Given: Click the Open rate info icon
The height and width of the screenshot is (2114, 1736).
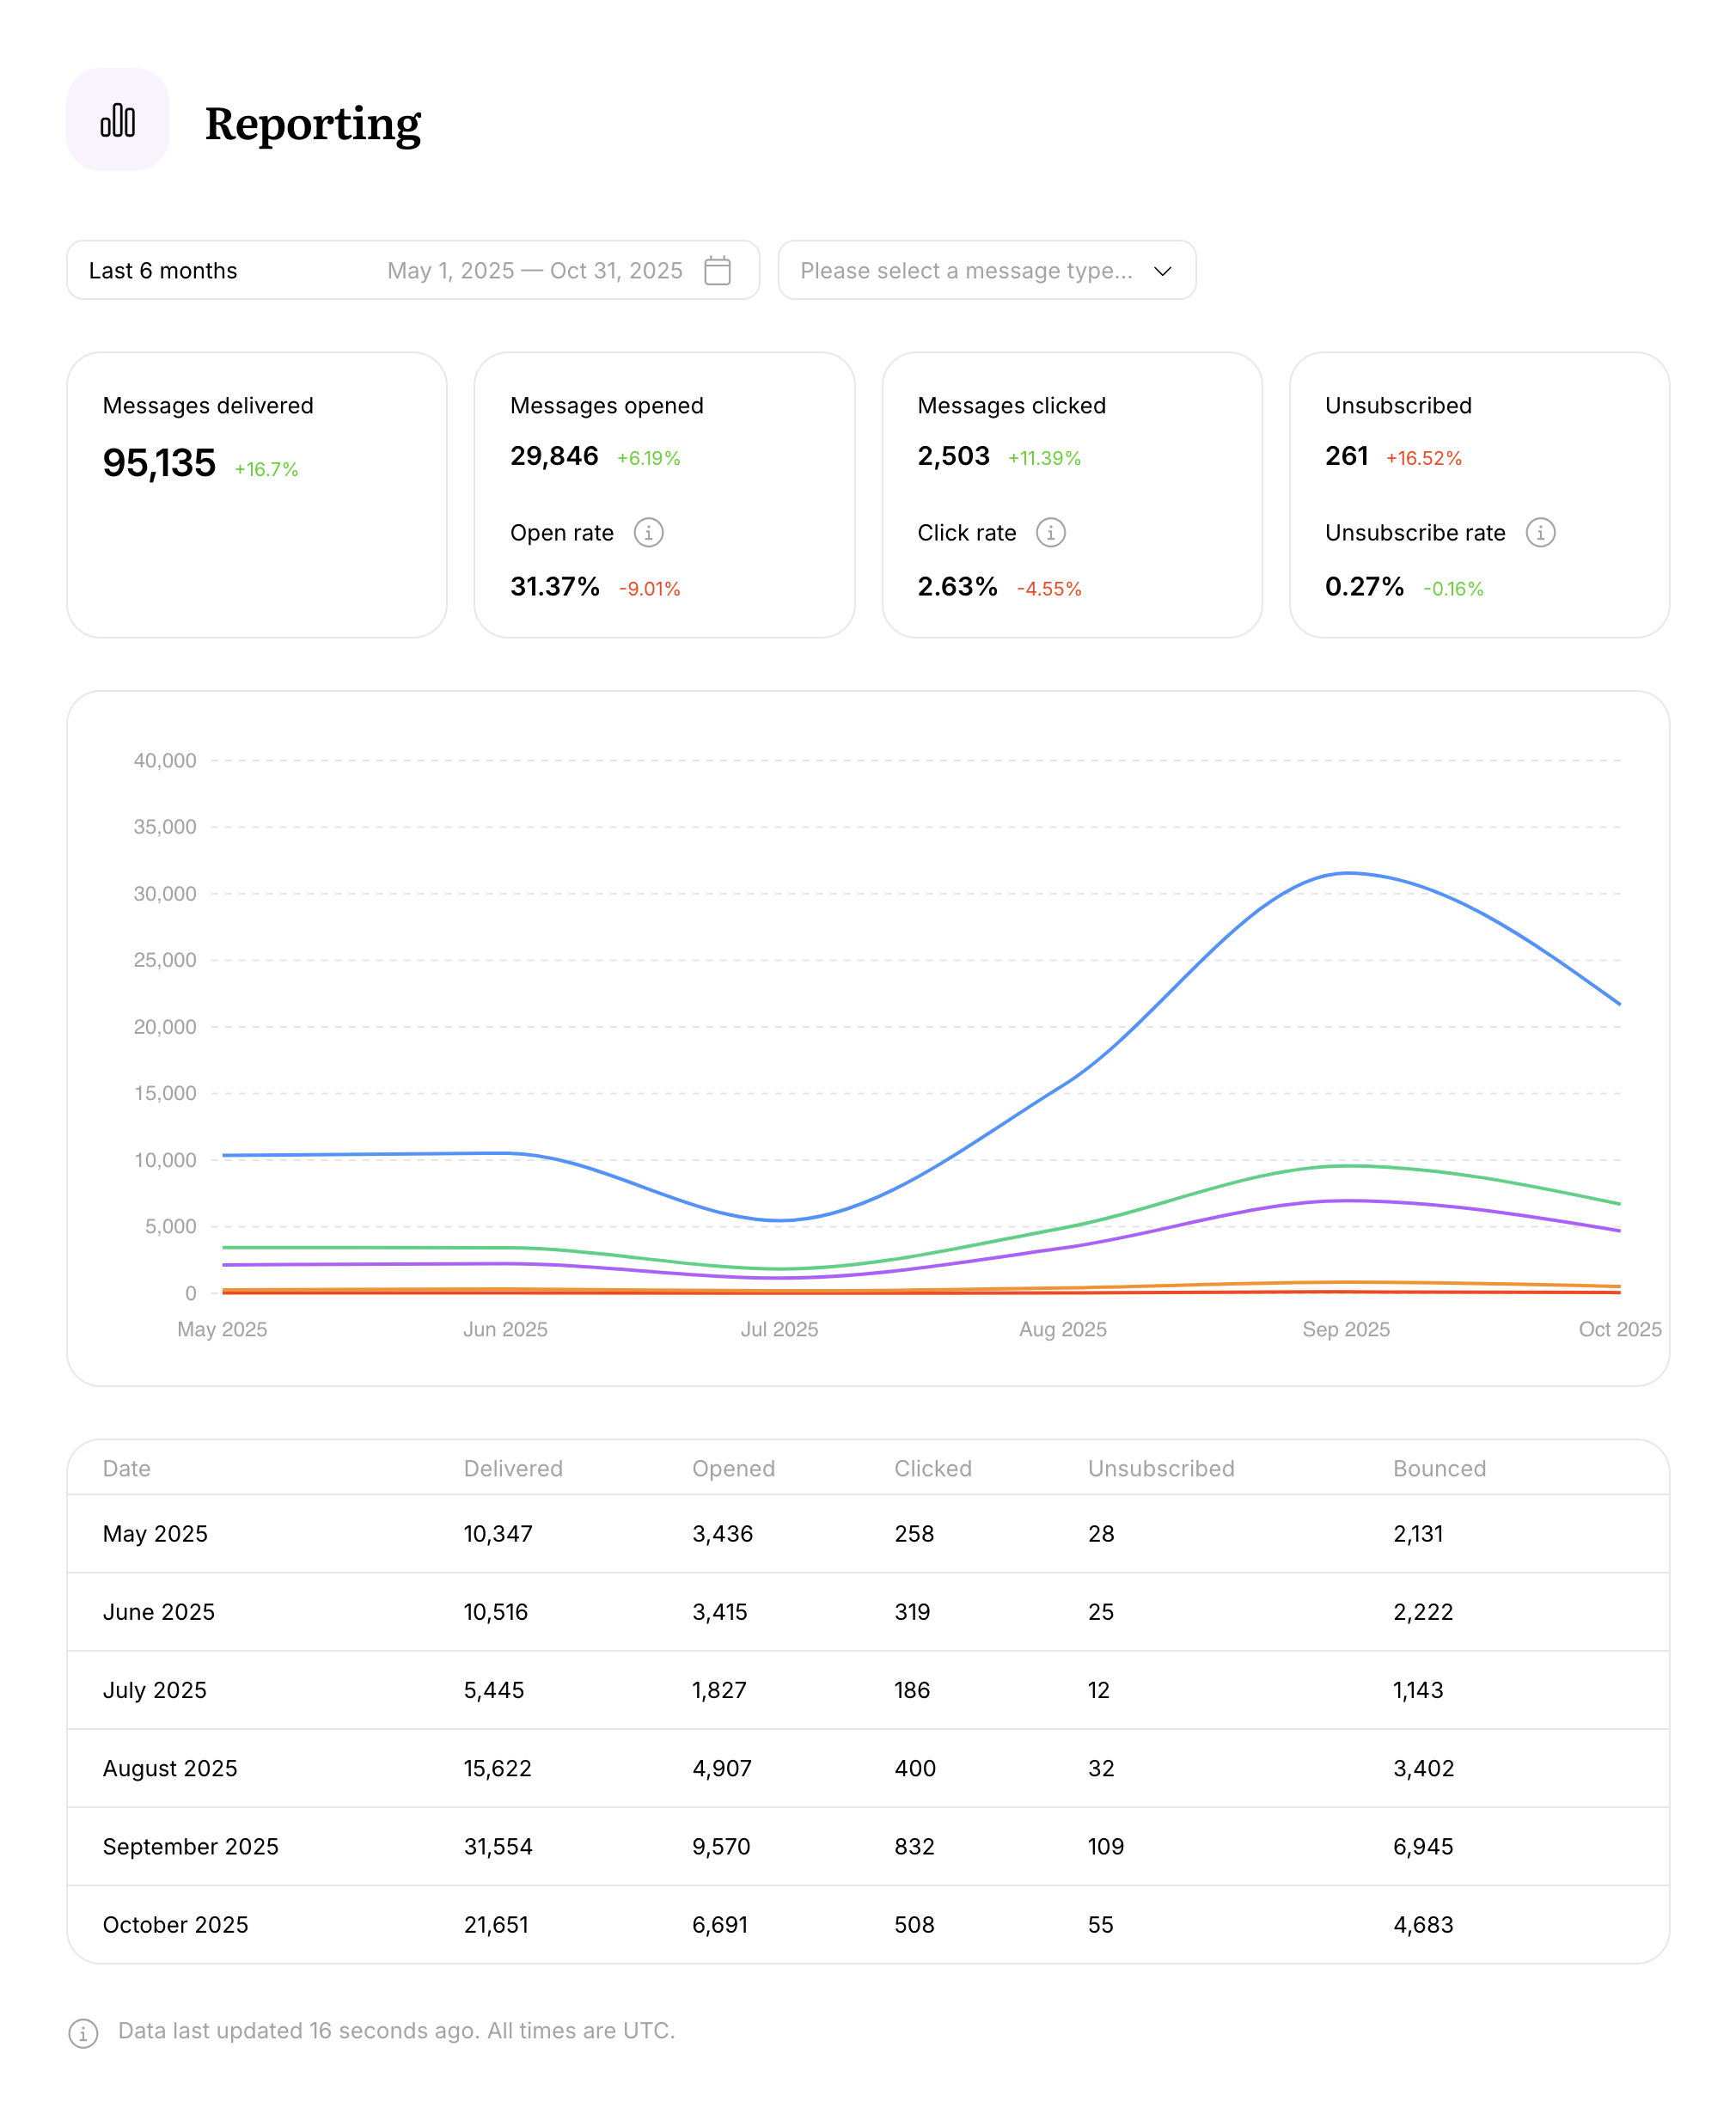Looking at the screenshot, I should pyautogui.click(x=650, y=533).
